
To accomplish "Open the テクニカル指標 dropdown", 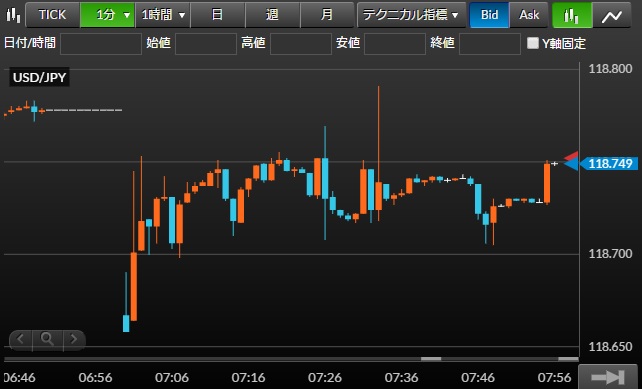I will click(x=411, y=15).
